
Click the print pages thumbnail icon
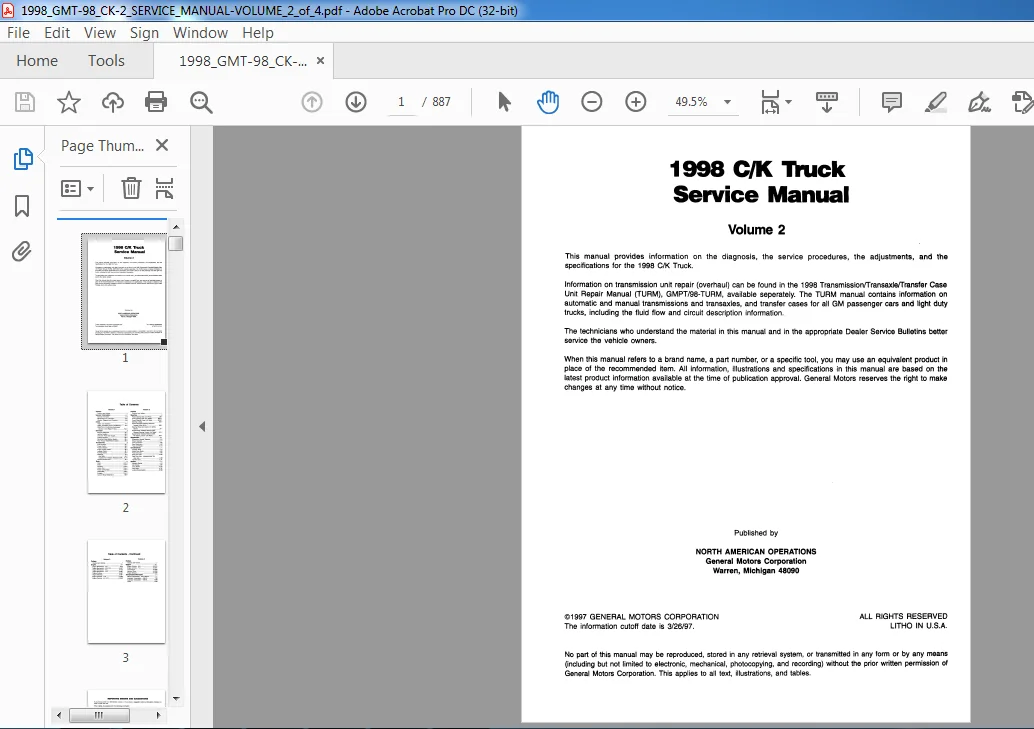point(164,189)
